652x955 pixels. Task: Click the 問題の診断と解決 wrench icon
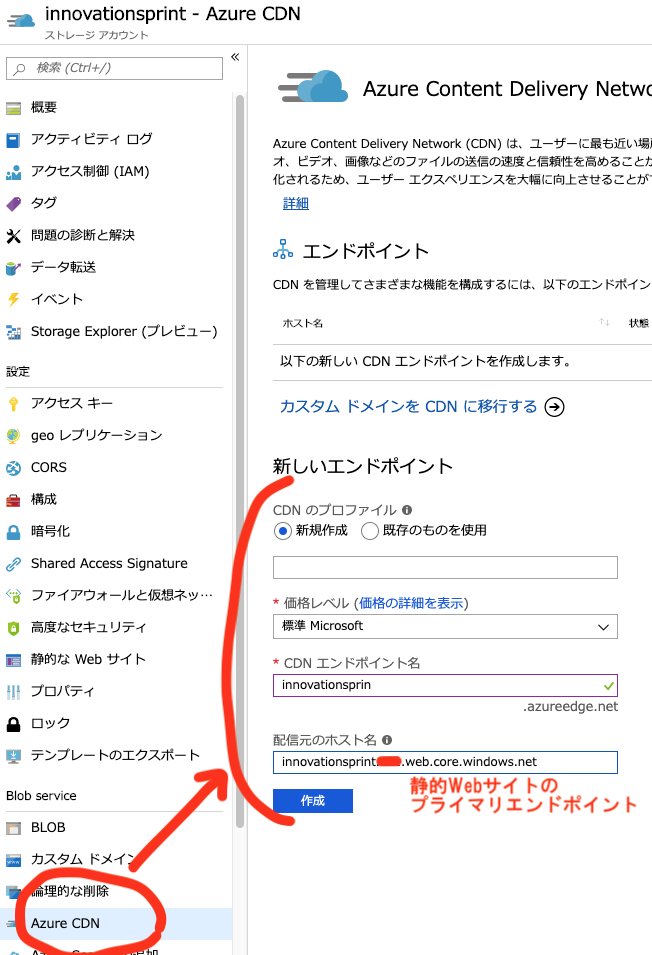(13, 236)
